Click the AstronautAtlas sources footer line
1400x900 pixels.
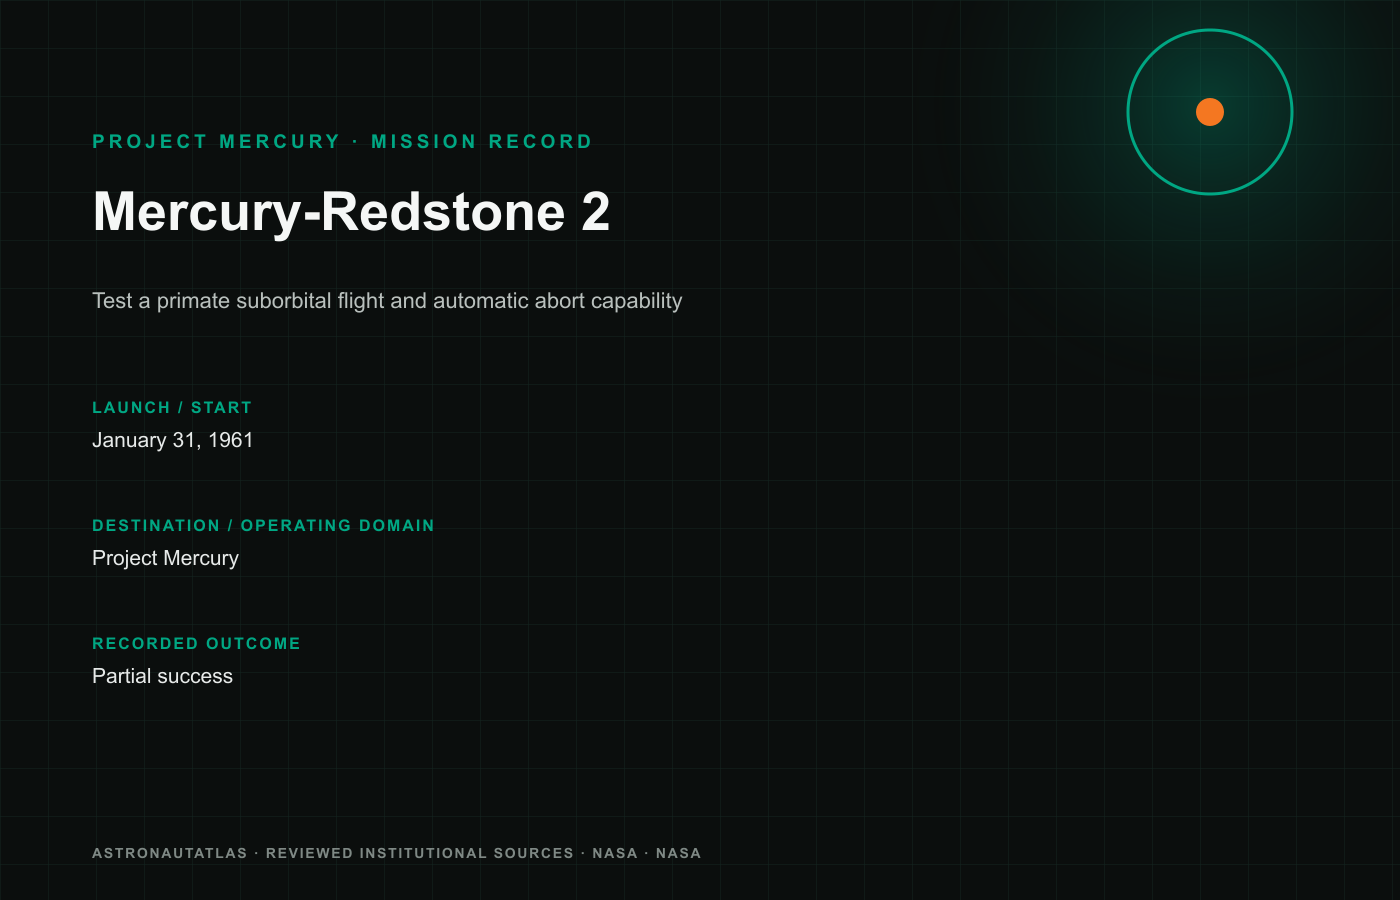(397, 853)
